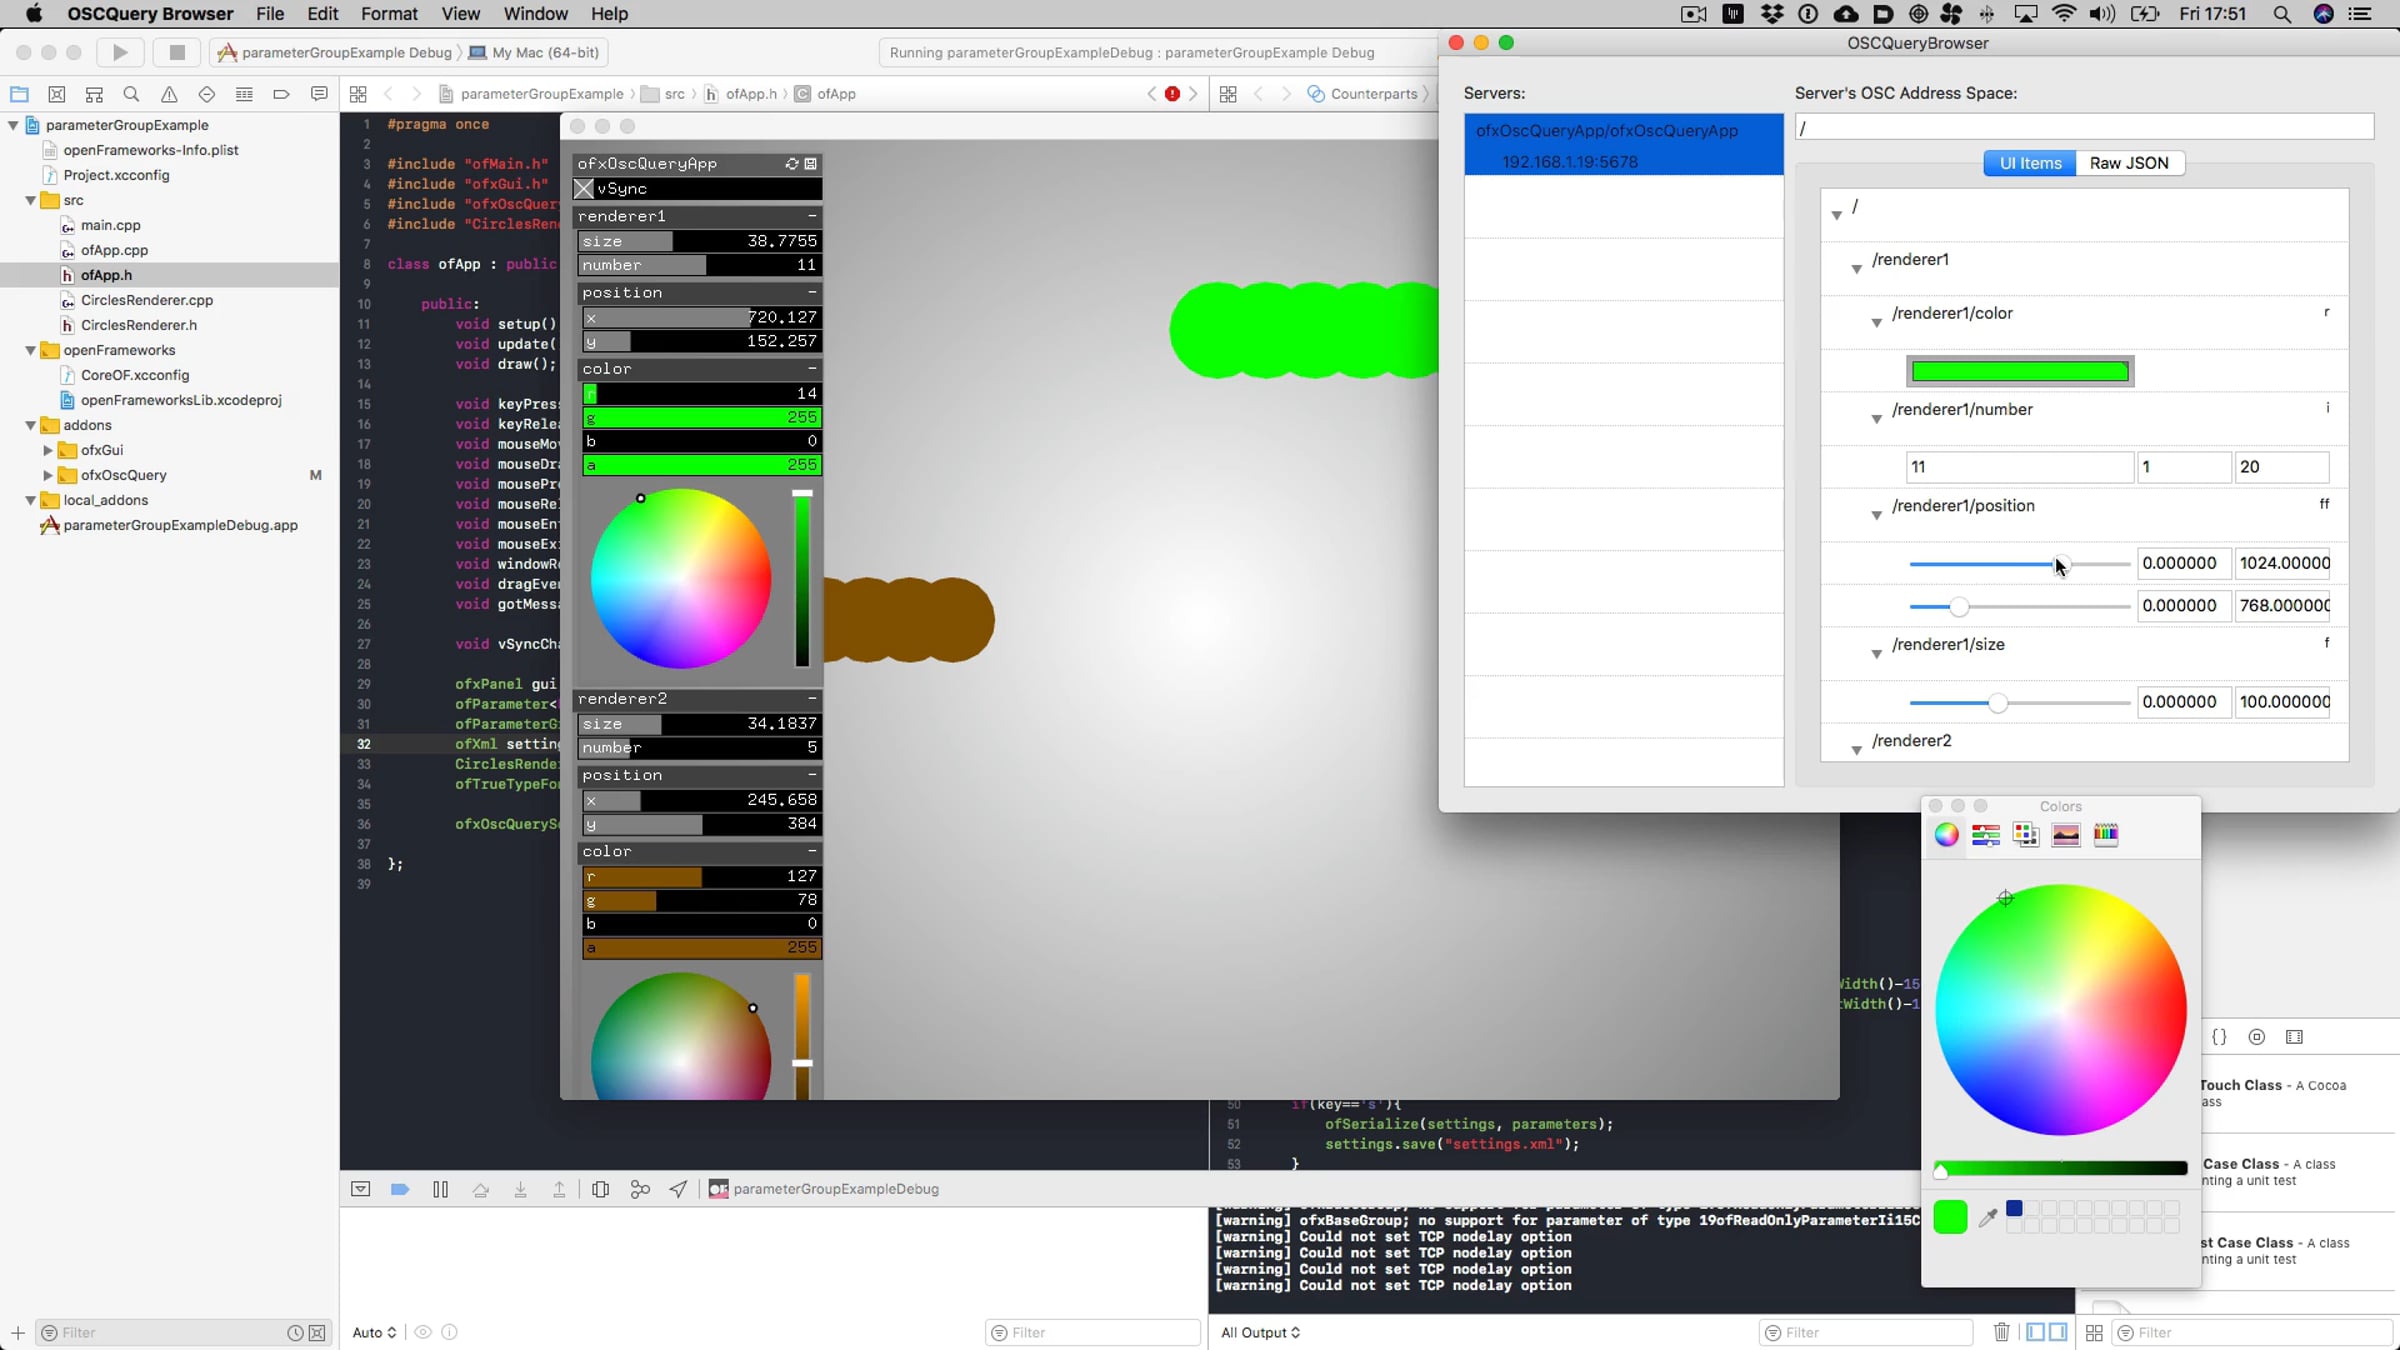This screenshot has height=1350, width=2400.
Task: Collapse the /renderer1/color node
Action: (x=1876, y=322)
